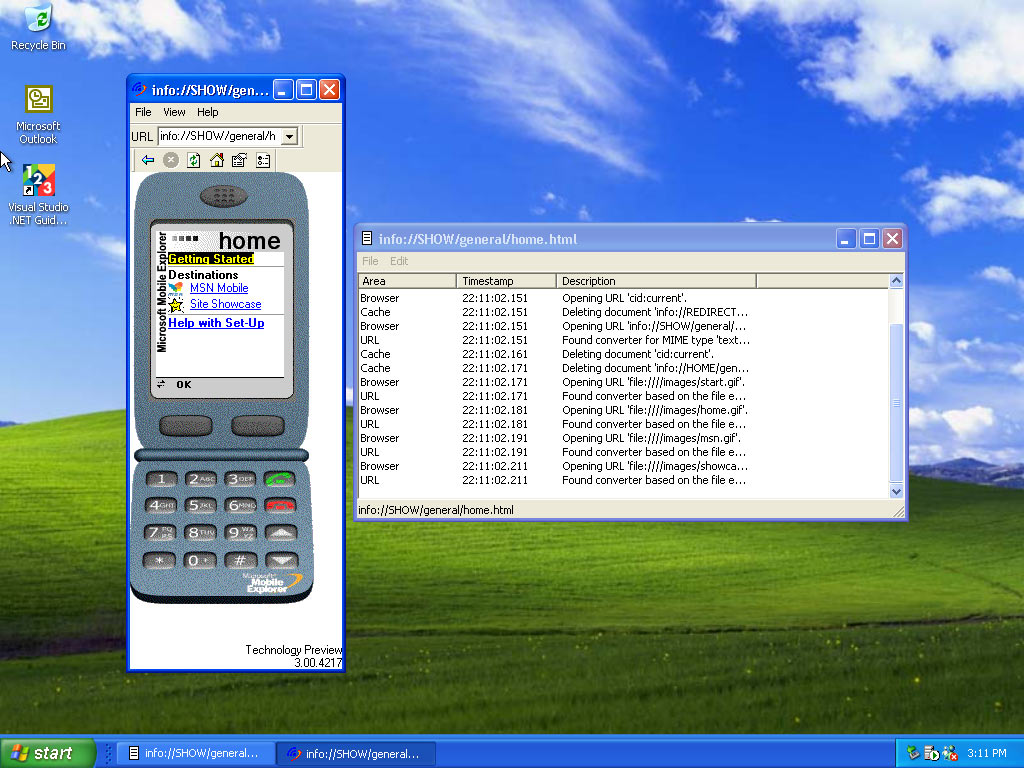
Task: Open the File menu in the emulator window
Action: pyautogui.click(x=143, y=112)
